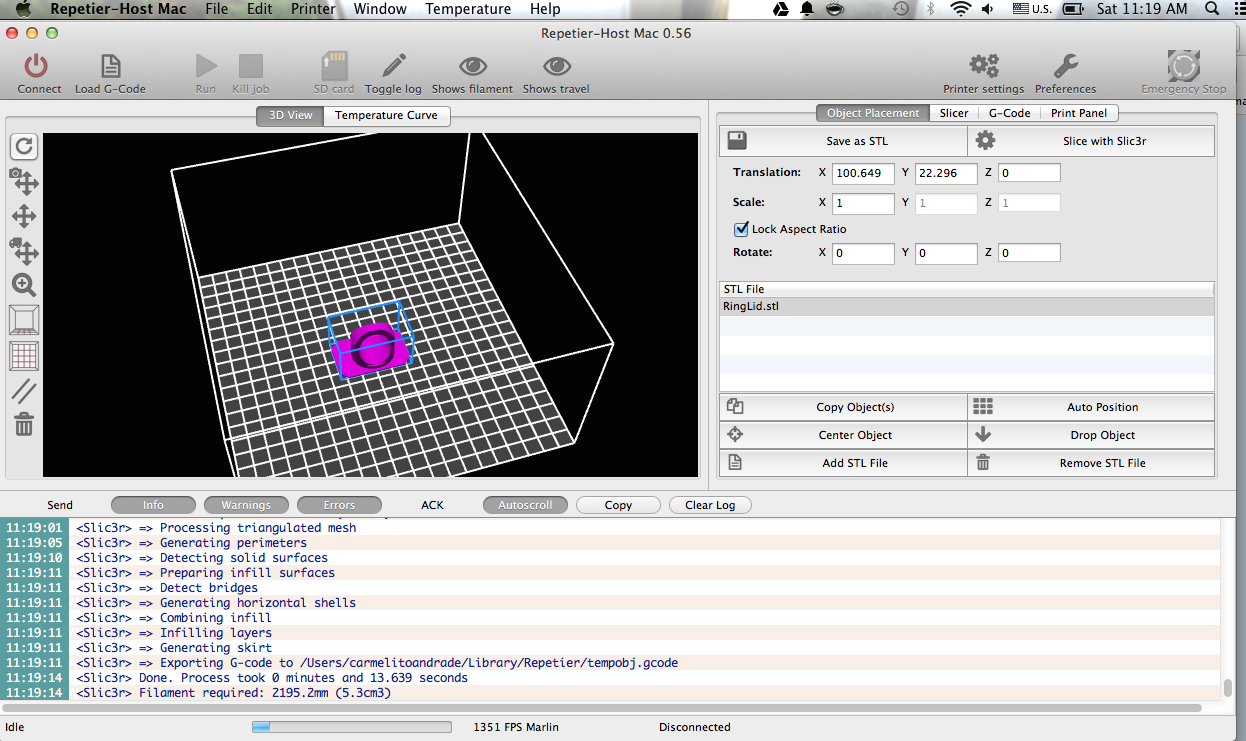Toggle the Shows filament eye
The width and height of the screenshot is (1246, 741).
[472, 66]
